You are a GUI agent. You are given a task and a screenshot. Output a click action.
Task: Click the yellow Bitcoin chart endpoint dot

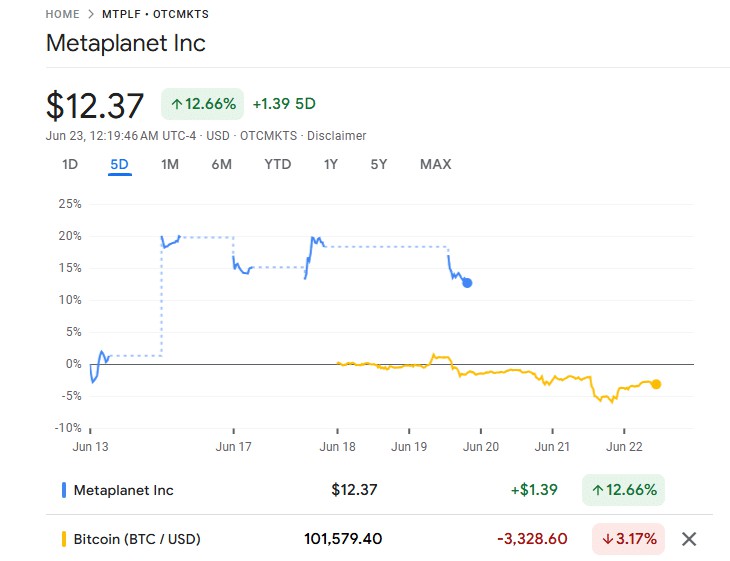click(x=656, y=384)
